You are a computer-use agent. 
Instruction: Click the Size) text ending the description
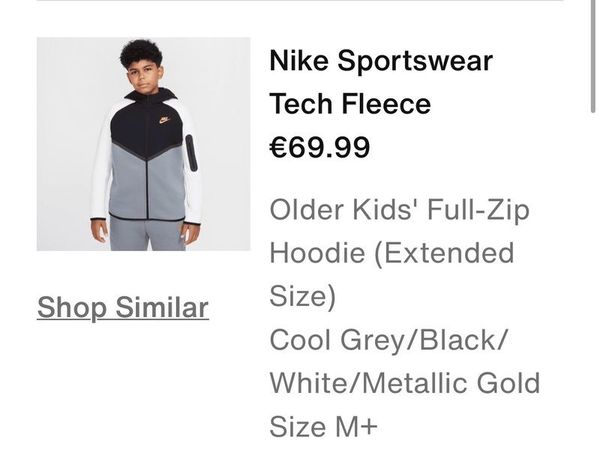click(x=303, y=296)
